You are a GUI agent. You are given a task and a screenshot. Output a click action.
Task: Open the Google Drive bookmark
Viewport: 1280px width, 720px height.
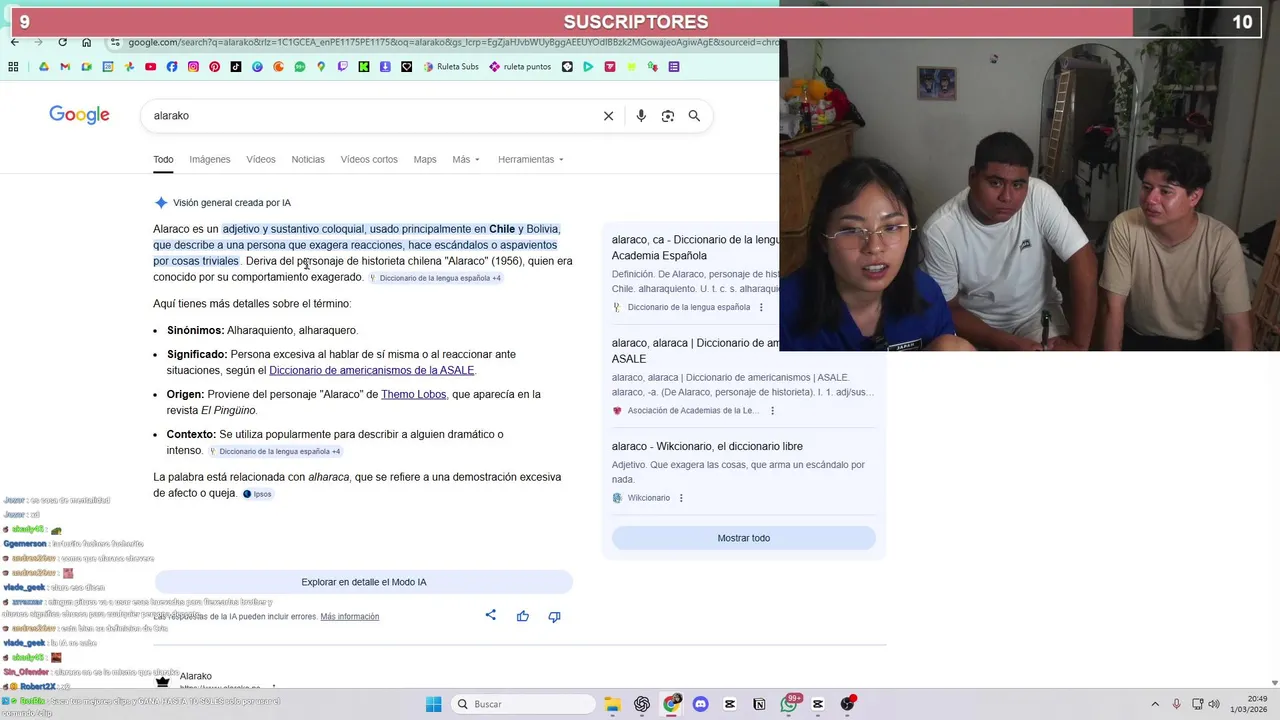tap(44, 67)
